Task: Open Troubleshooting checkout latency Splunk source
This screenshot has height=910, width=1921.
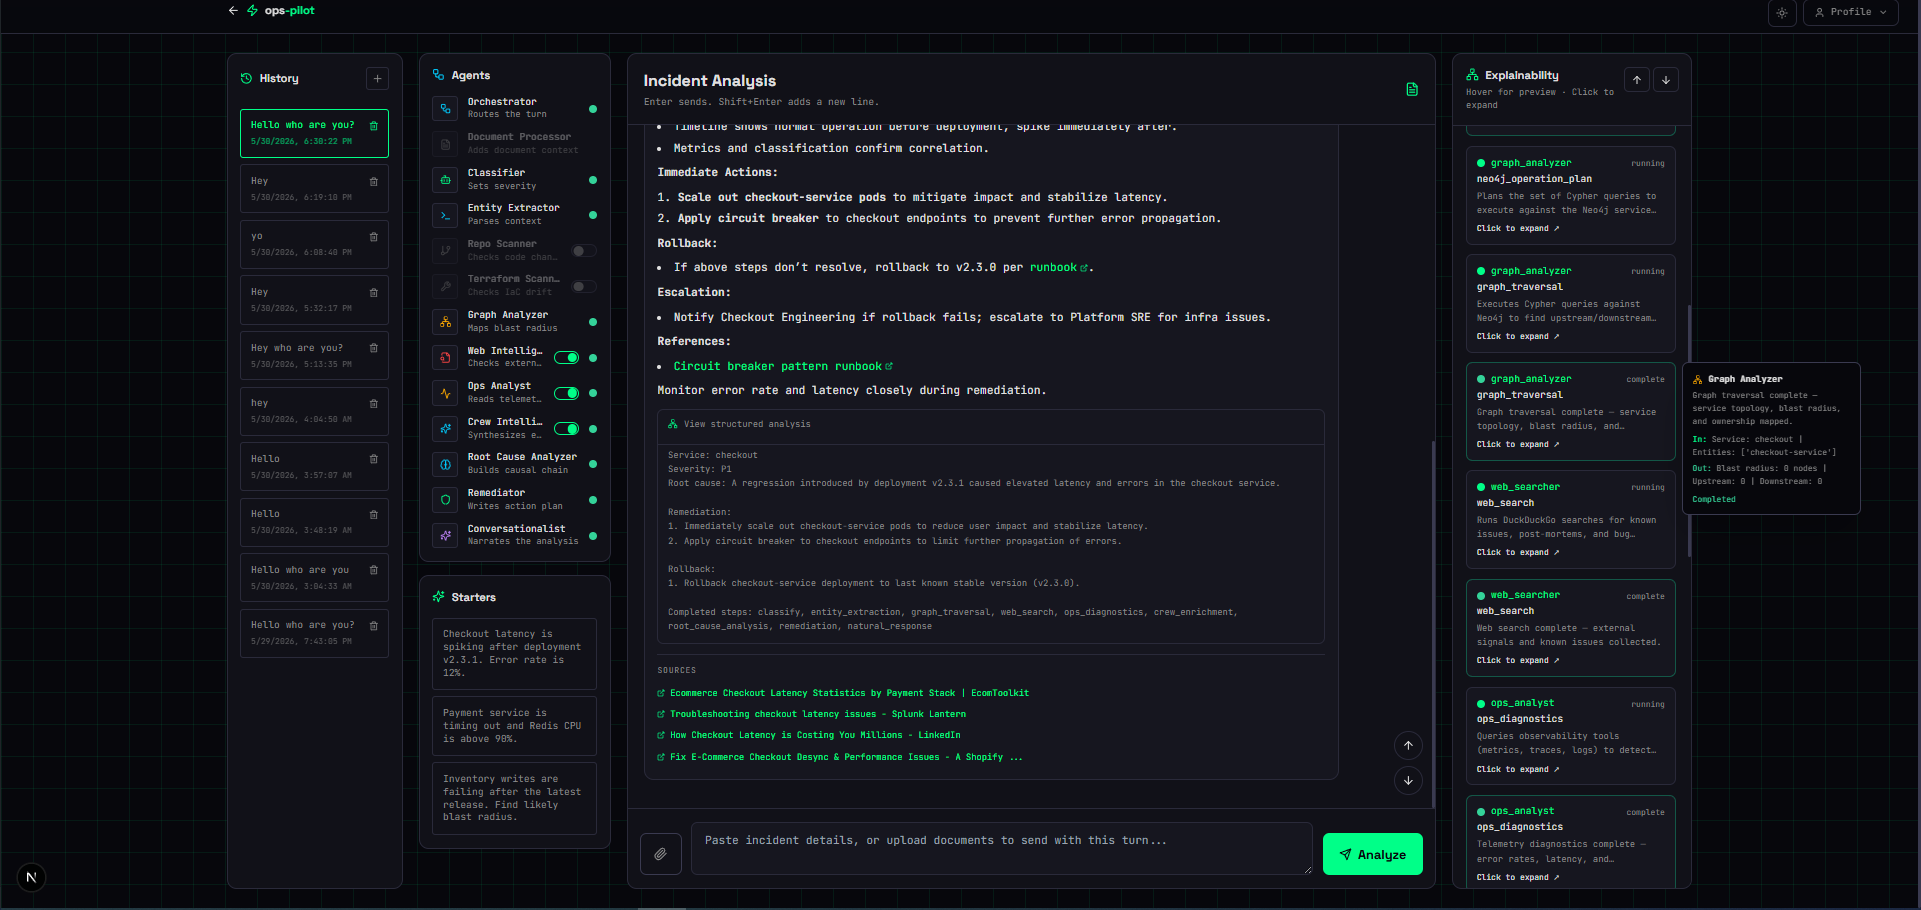Action: [812, 714]
